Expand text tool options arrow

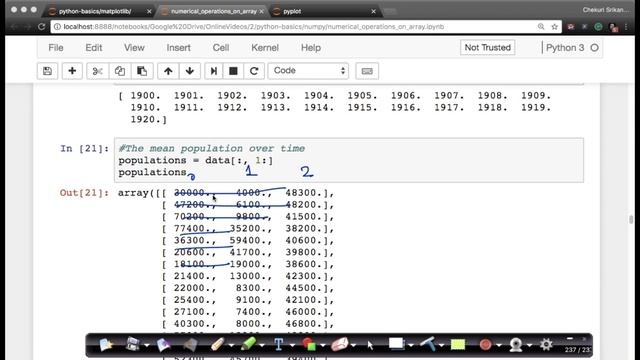(x=292, y=346)
